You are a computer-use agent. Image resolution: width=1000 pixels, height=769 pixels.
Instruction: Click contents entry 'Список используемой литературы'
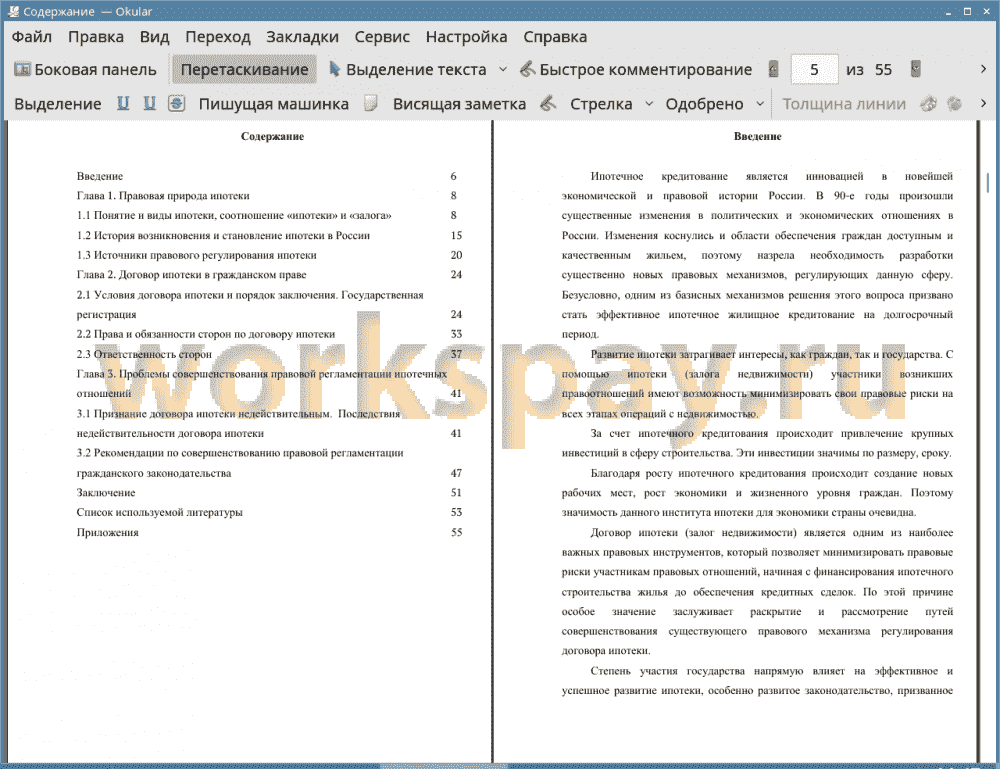159,513
